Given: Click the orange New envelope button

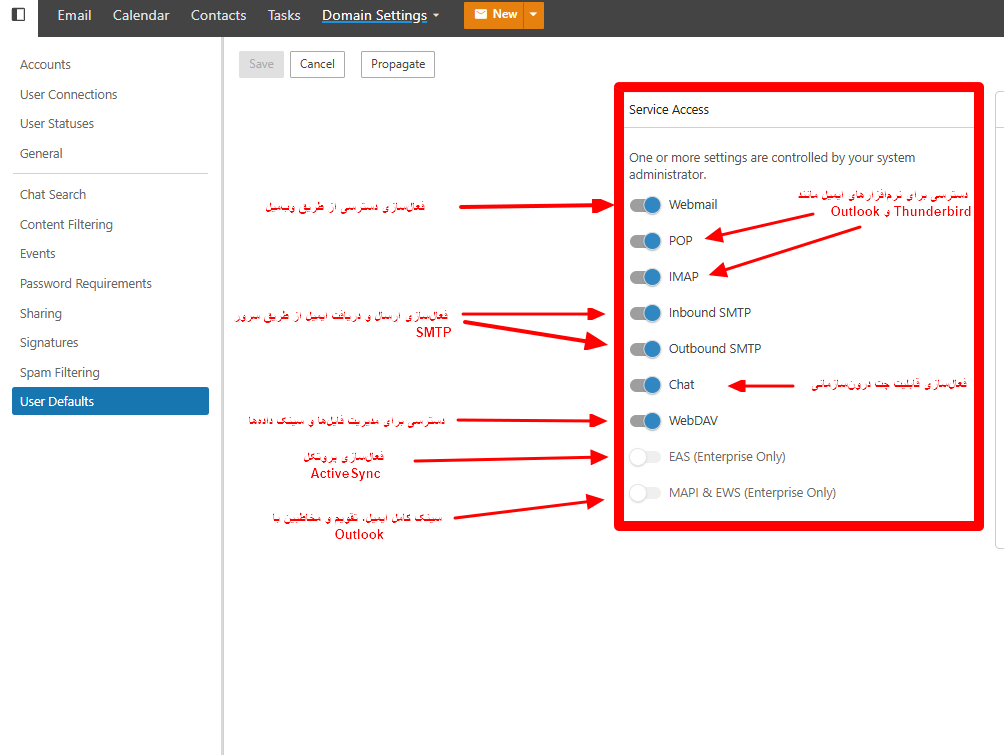Looking at the screenshot, I should [x=494, y=15].
